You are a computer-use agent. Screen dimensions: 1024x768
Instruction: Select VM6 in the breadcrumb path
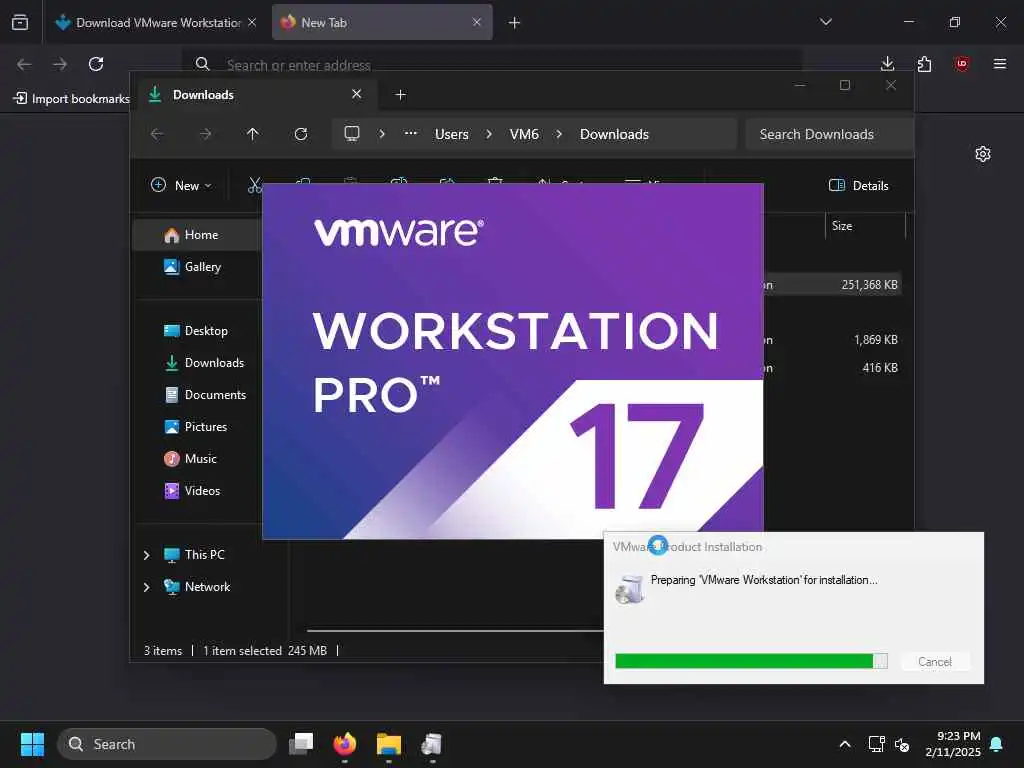(x=524, y=134)
